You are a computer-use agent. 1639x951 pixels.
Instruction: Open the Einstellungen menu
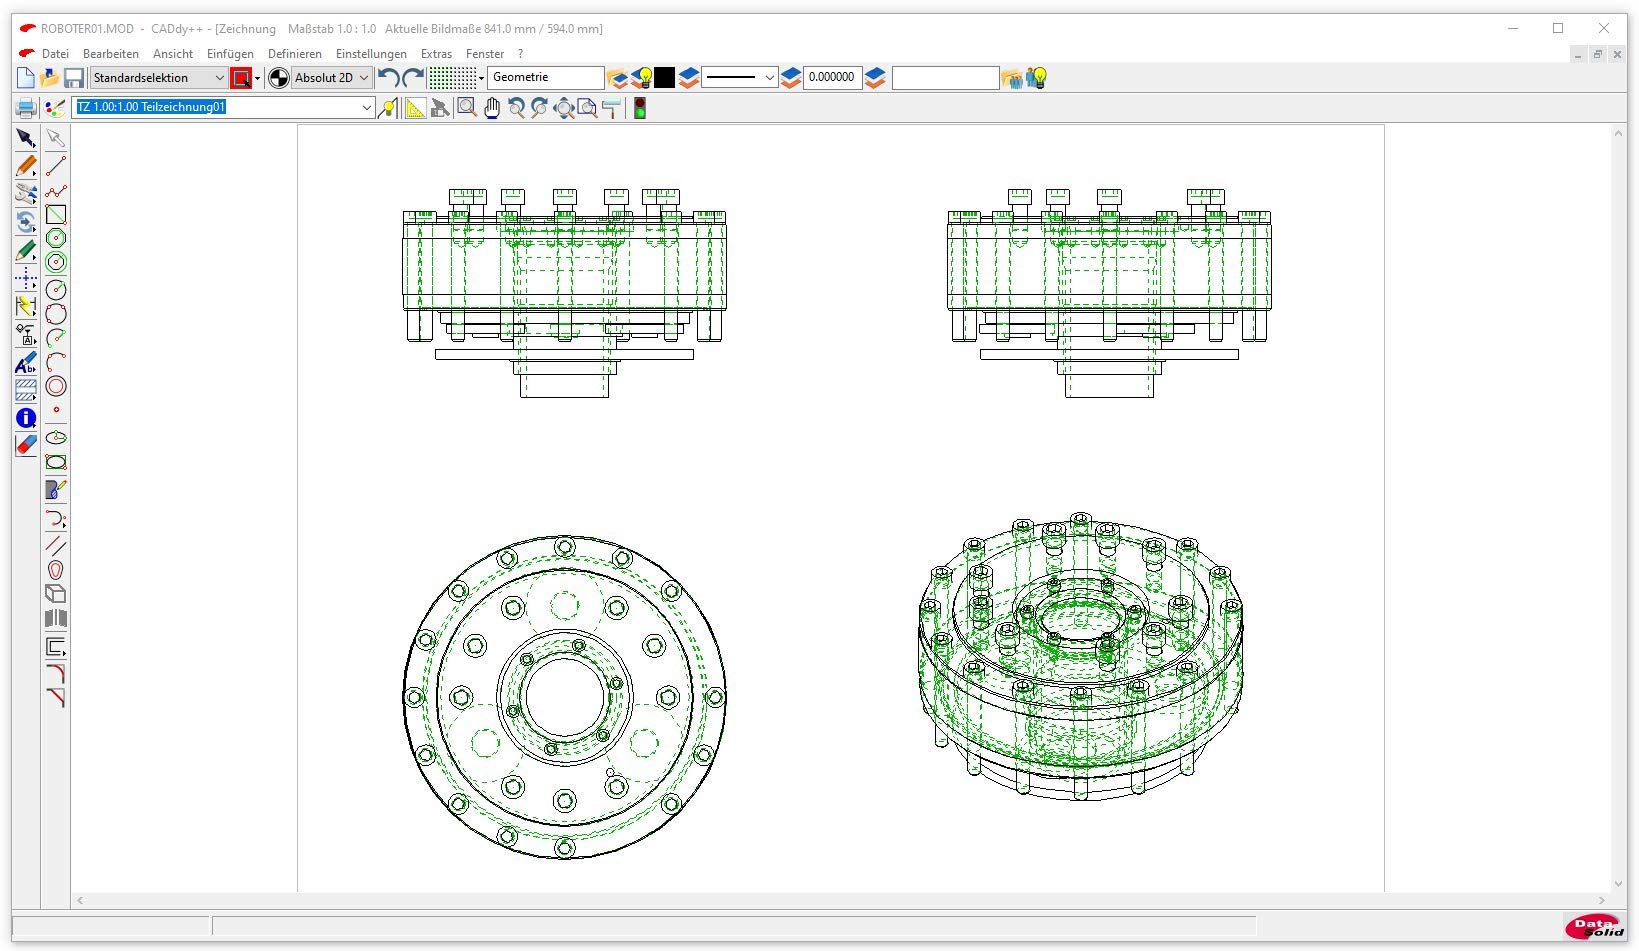point(371,54)
